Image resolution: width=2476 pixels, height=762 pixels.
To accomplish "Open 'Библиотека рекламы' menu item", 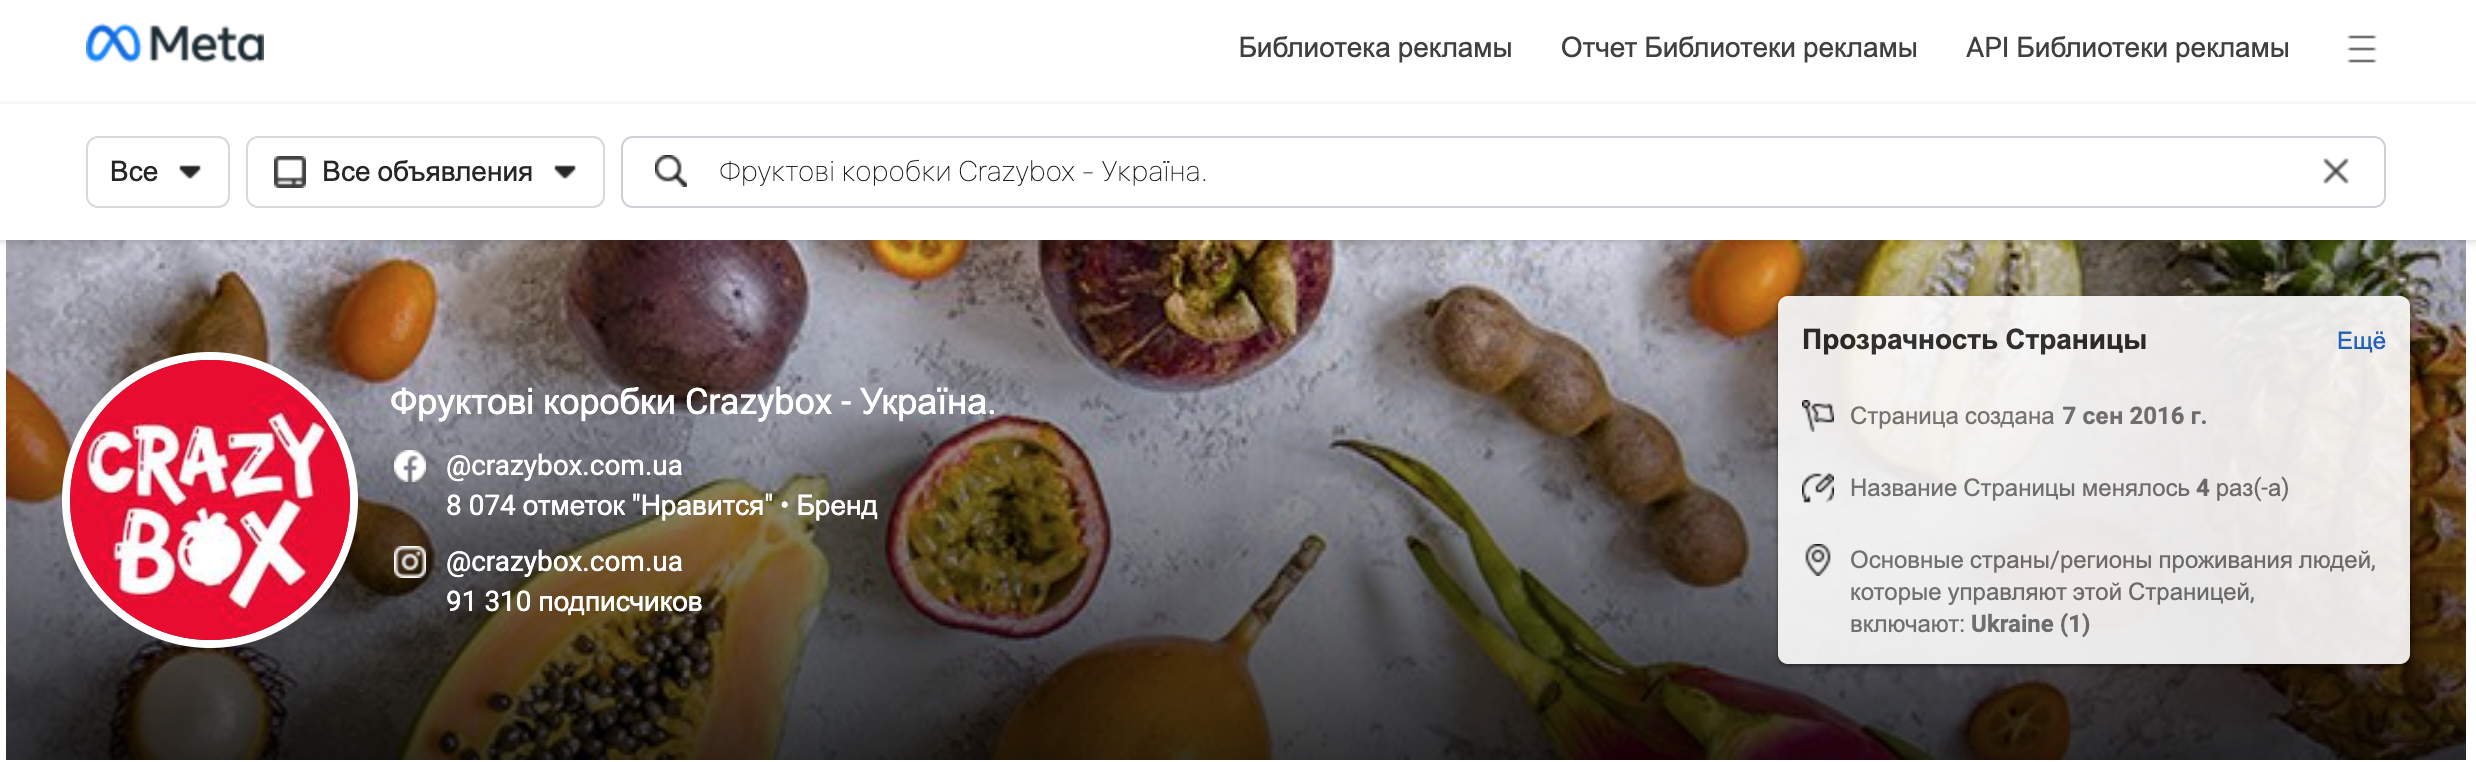I will click(1375, 48).
